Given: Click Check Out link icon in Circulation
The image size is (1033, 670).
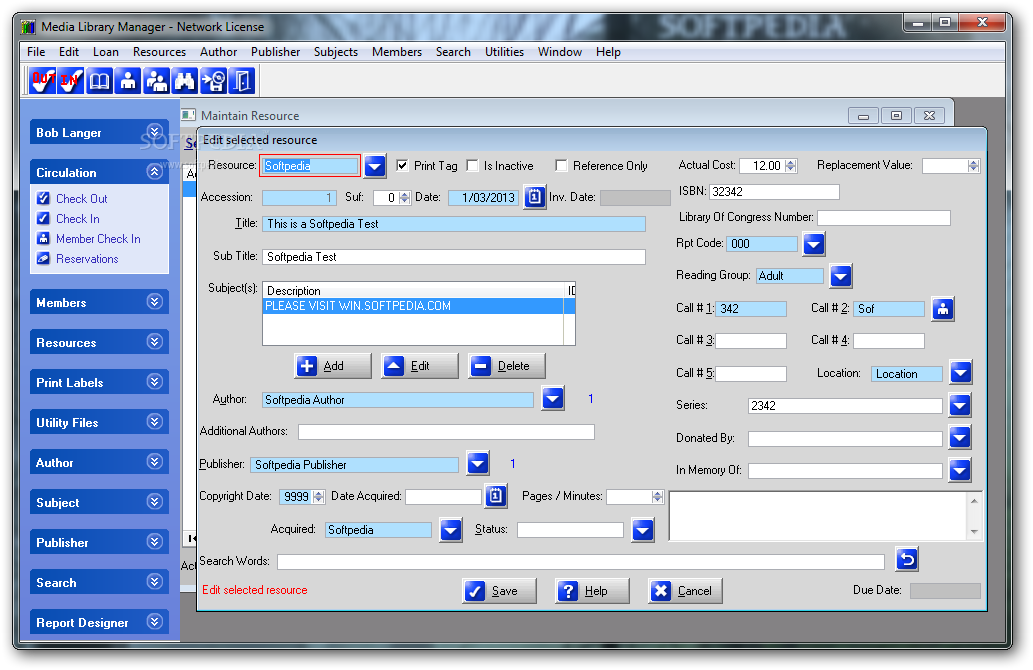Looking at the screenshot, I should coord(43,198).
